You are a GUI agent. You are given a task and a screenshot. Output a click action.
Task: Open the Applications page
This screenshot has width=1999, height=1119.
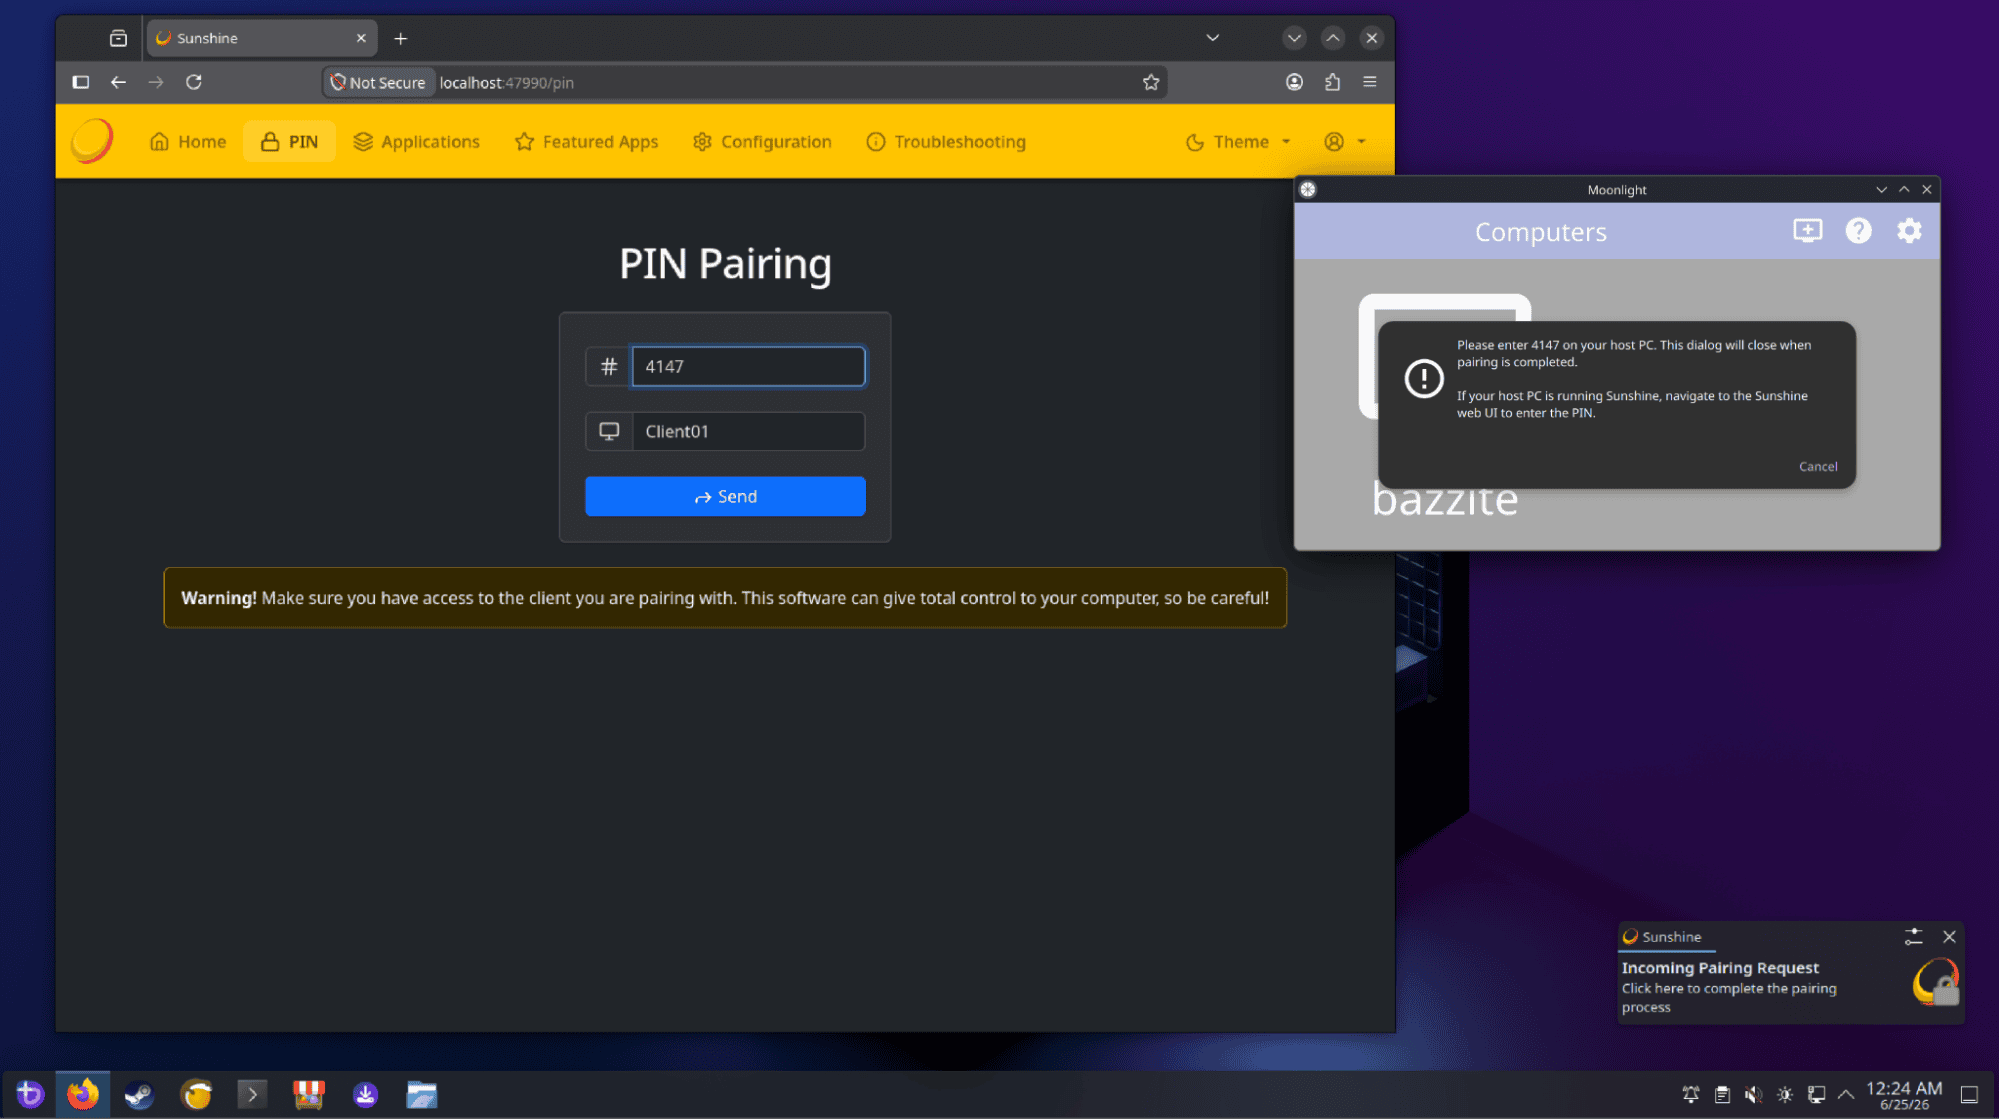416,142
